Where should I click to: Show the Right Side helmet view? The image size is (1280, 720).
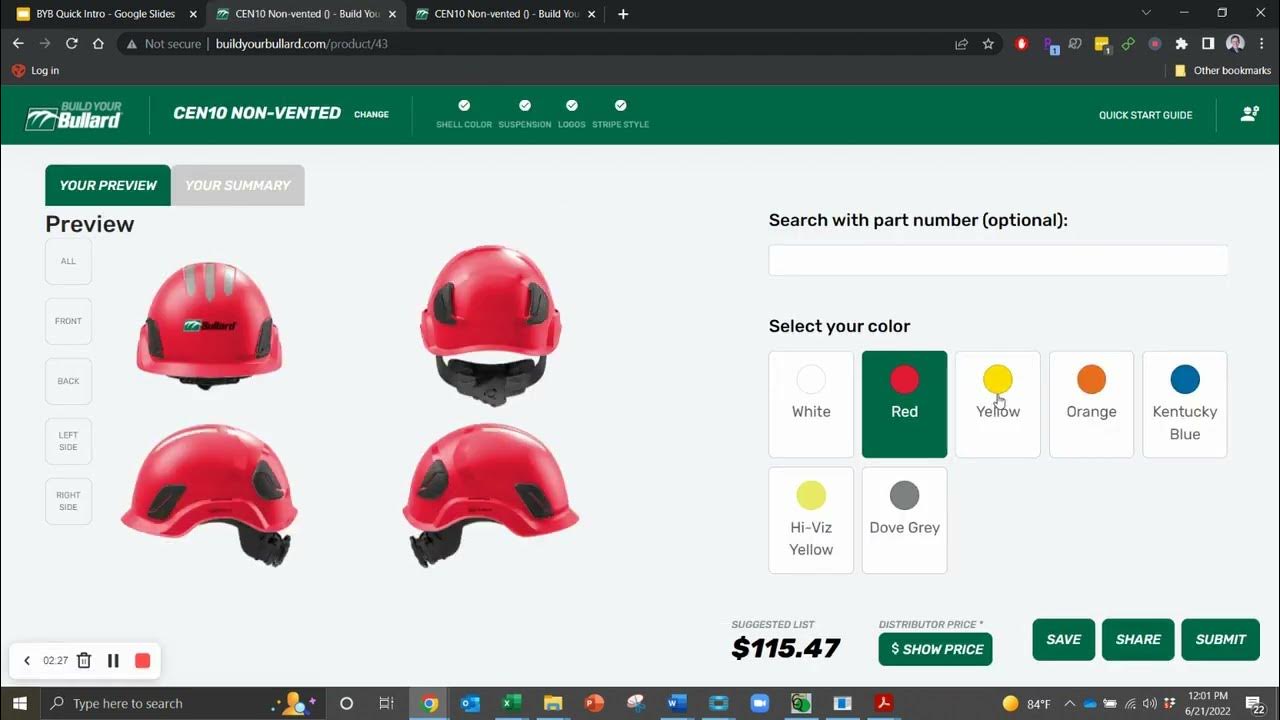click(68, 501)
